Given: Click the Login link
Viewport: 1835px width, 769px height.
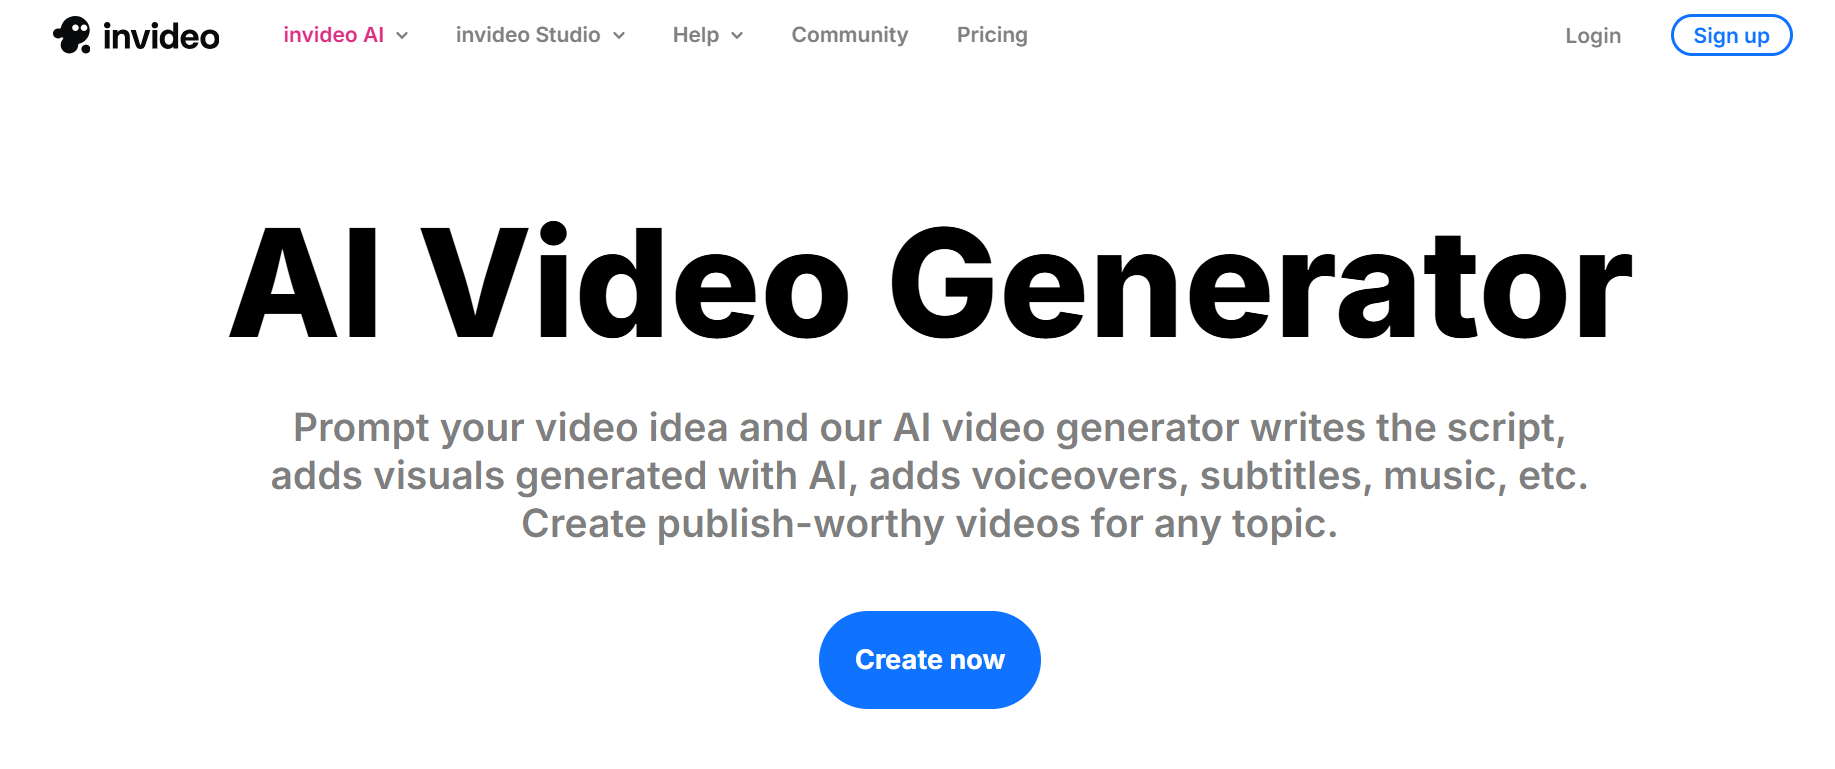Looking at the screenshot, I should (x=1593, y=36).
